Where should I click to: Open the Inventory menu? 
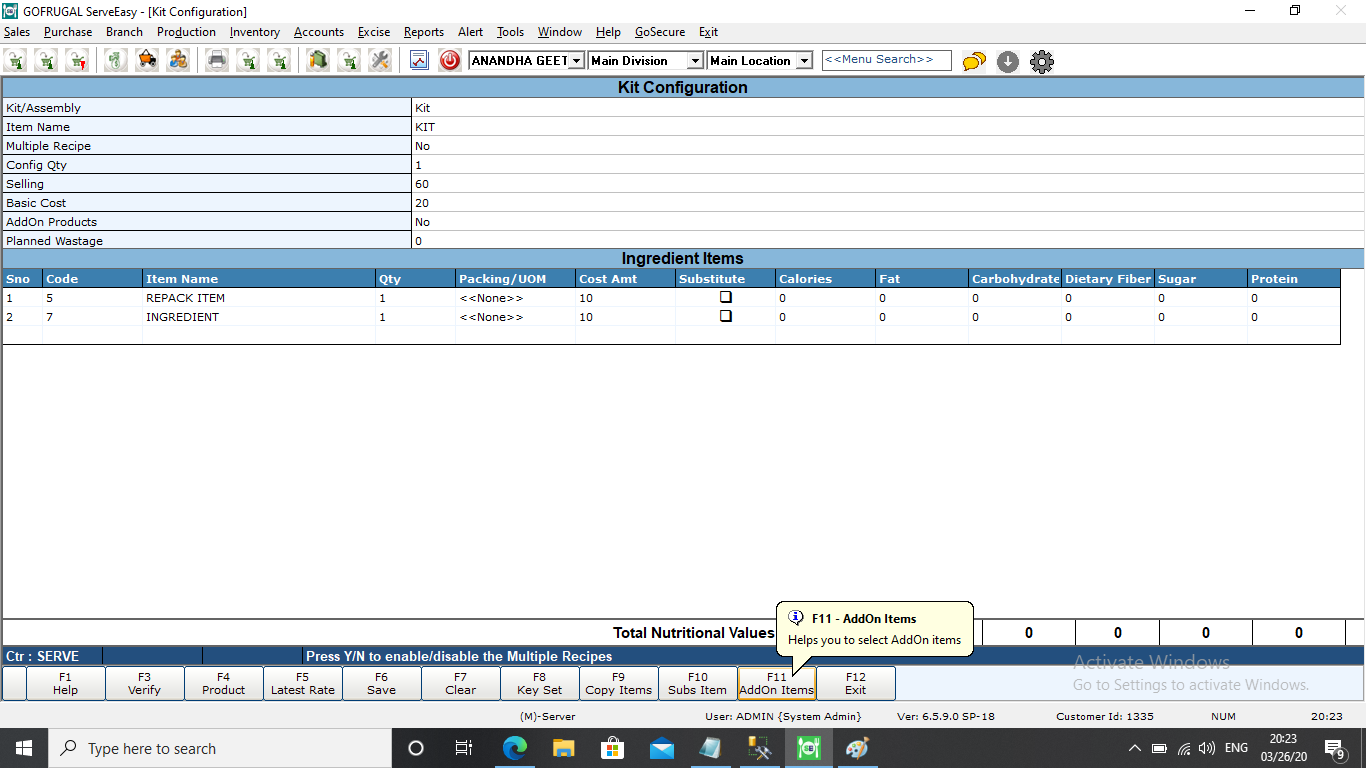(254, 31)
